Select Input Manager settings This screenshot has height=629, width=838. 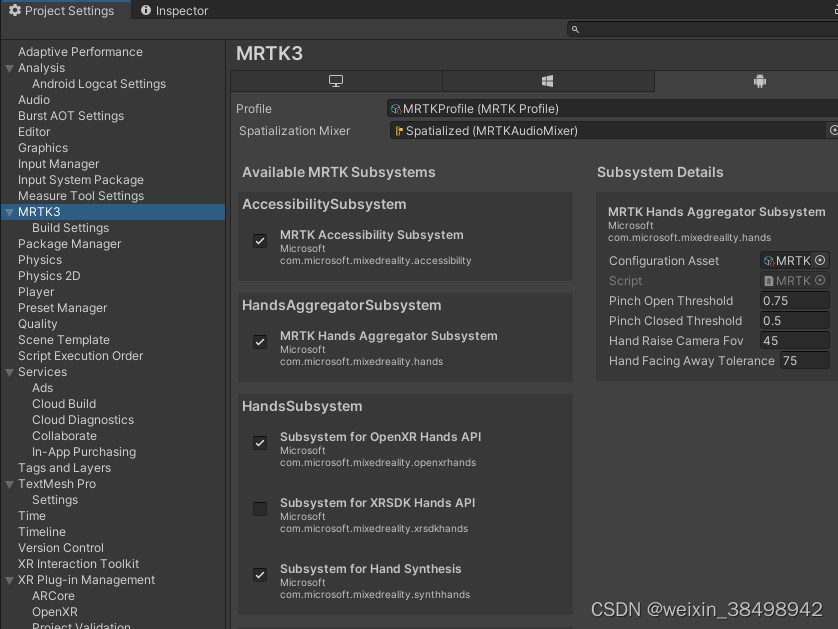click(x=58, y=164)
